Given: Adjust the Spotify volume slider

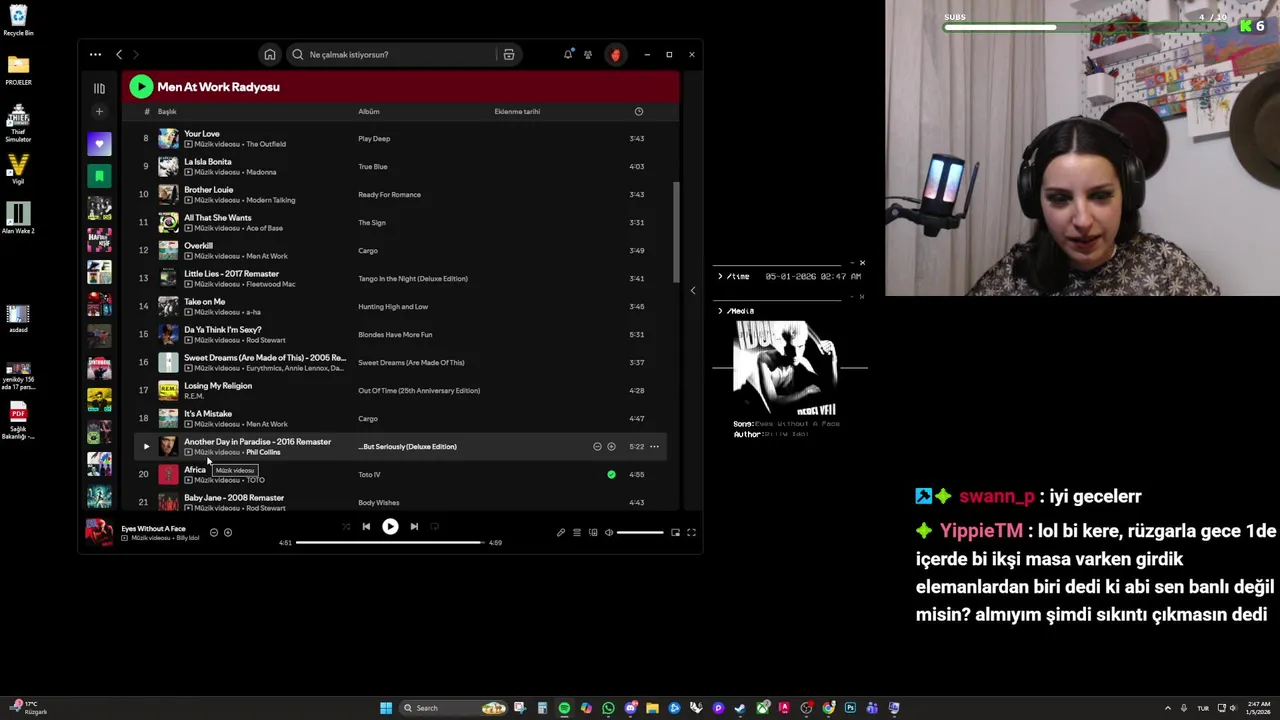Looking at the screenshot, I should tap(640, 533).
